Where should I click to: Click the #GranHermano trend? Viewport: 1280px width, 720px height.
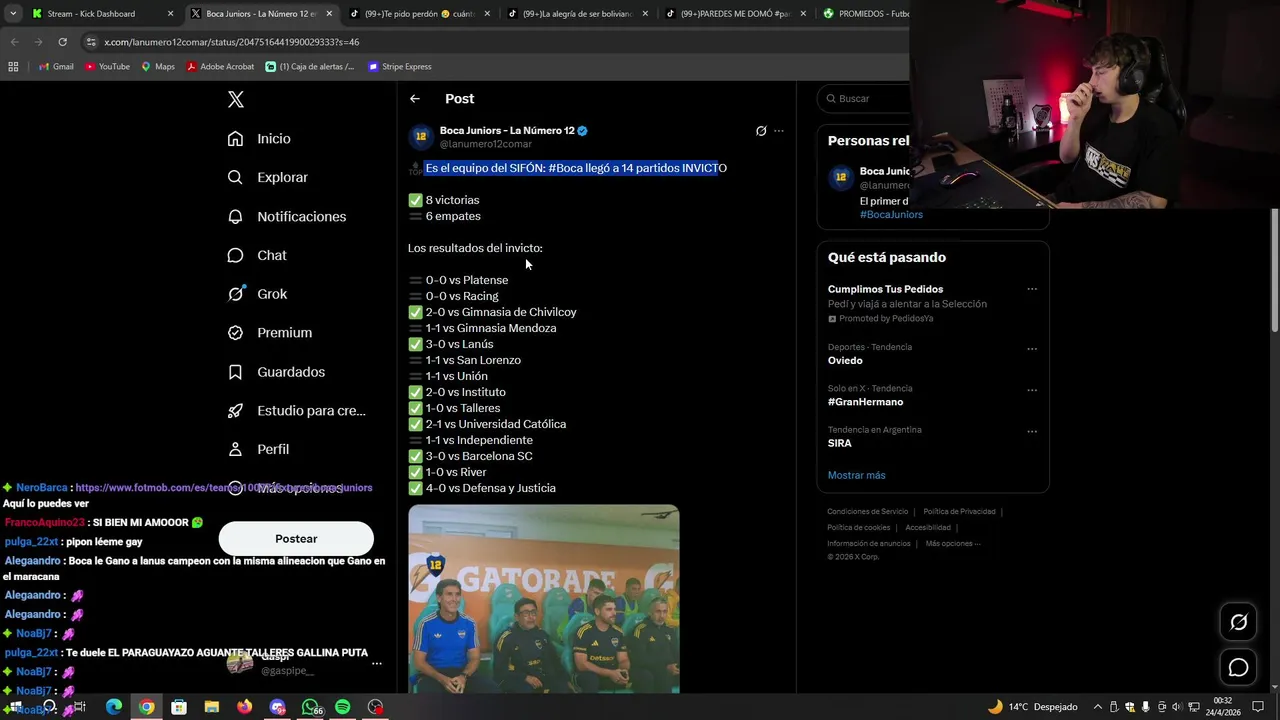tap(865, 402)
